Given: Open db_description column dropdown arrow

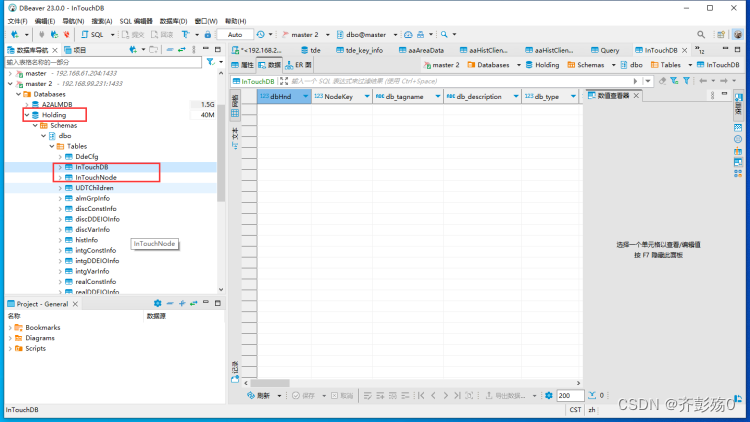Looking at the screenshot, I should point(516,96).
